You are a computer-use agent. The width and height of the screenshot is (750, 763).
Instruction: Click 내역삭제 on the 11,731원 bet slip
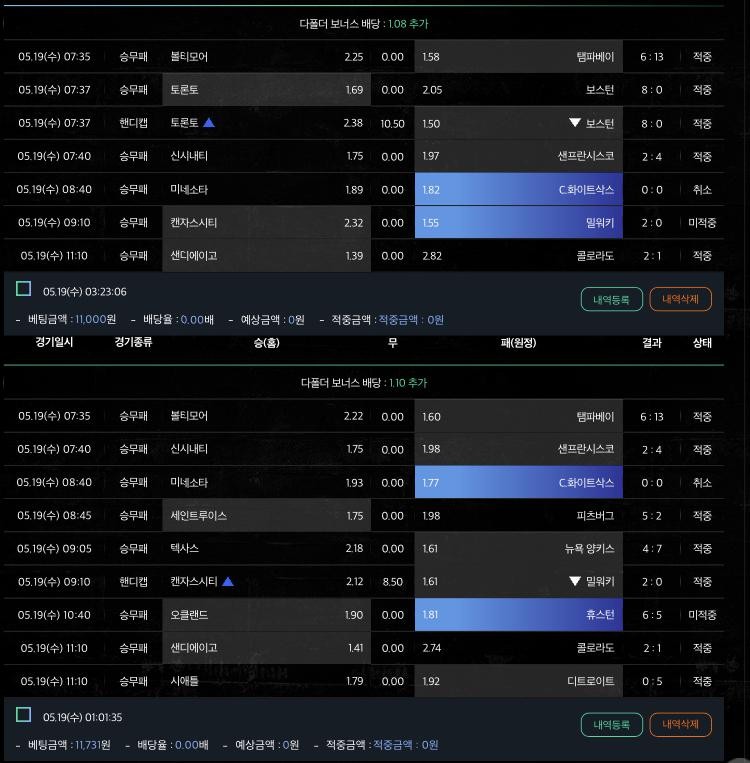pos(680,725)
